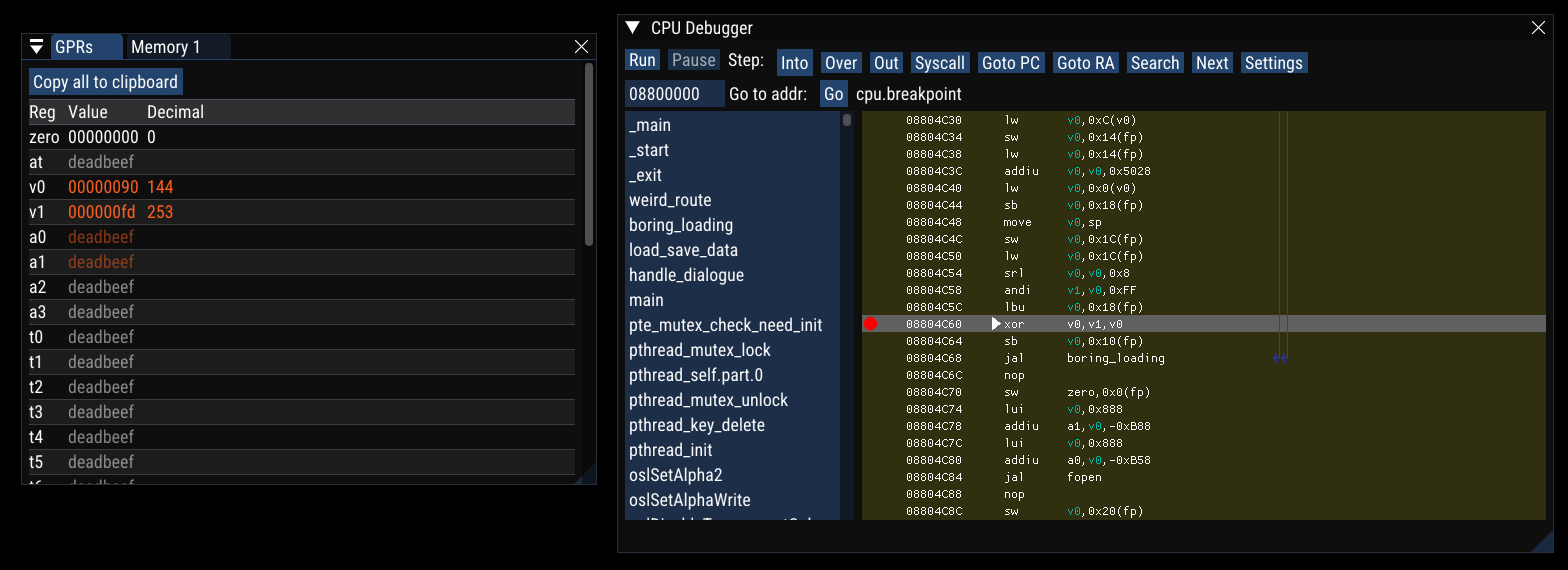Select disassembly line 08804C48 move
The width and height of the screenshot is (1568, 570).
[x=1204, y=222]
